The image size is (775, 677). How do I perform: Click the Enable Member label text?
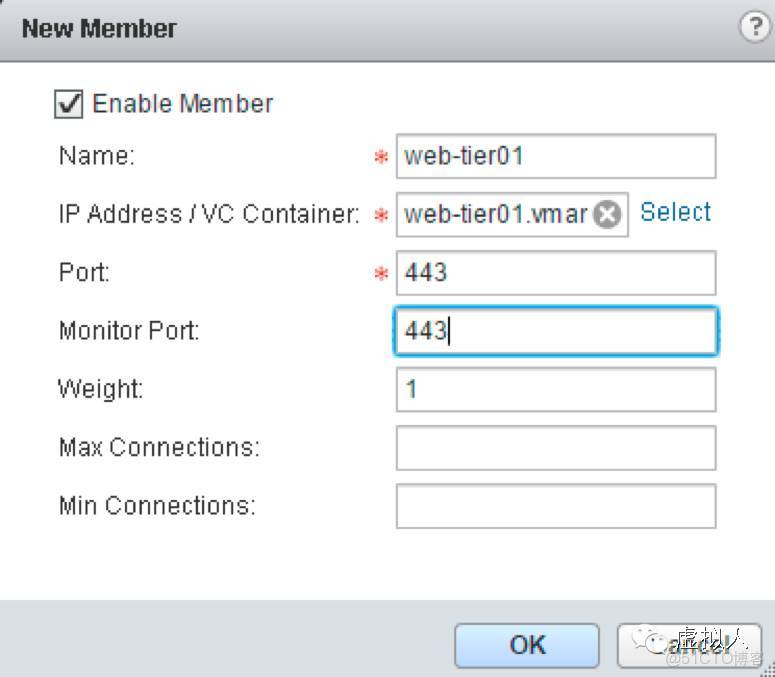(182, 104)
